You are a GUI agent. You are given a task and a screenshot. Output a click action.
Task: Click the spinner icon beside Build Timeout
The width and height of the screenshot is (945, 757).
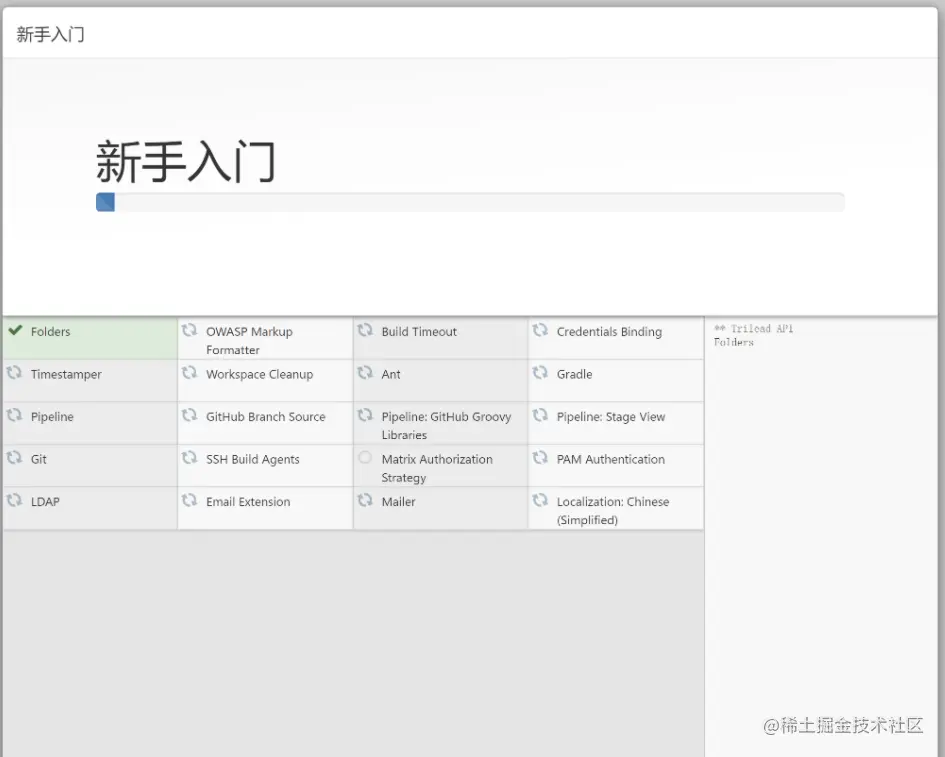point(365,330)
